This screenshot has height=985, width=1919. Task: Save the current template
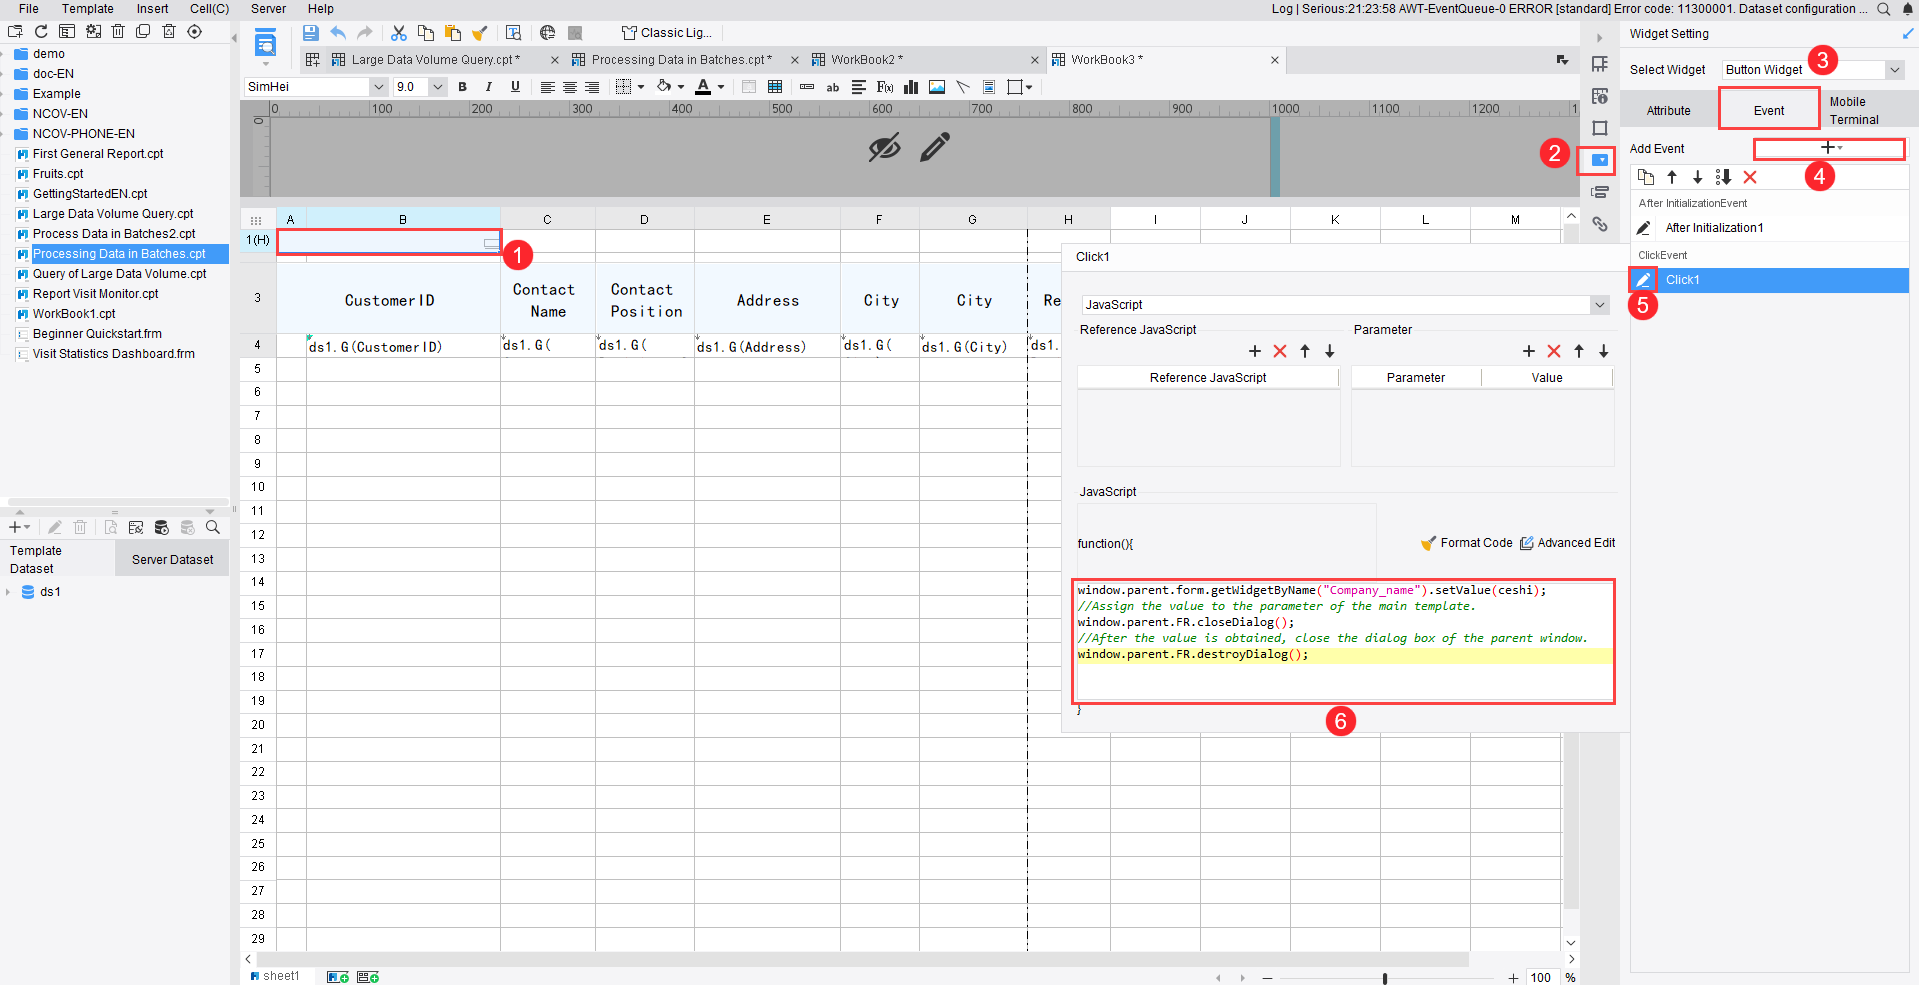[x=311, y=33]
